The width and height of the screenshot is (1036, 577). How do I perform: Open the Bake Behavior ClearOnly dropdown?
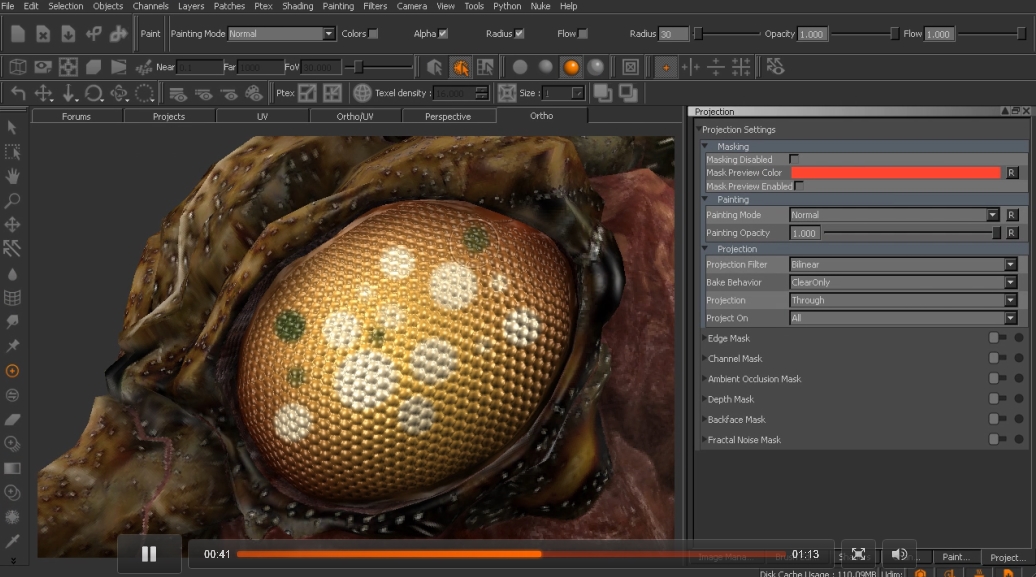point(903,282)
